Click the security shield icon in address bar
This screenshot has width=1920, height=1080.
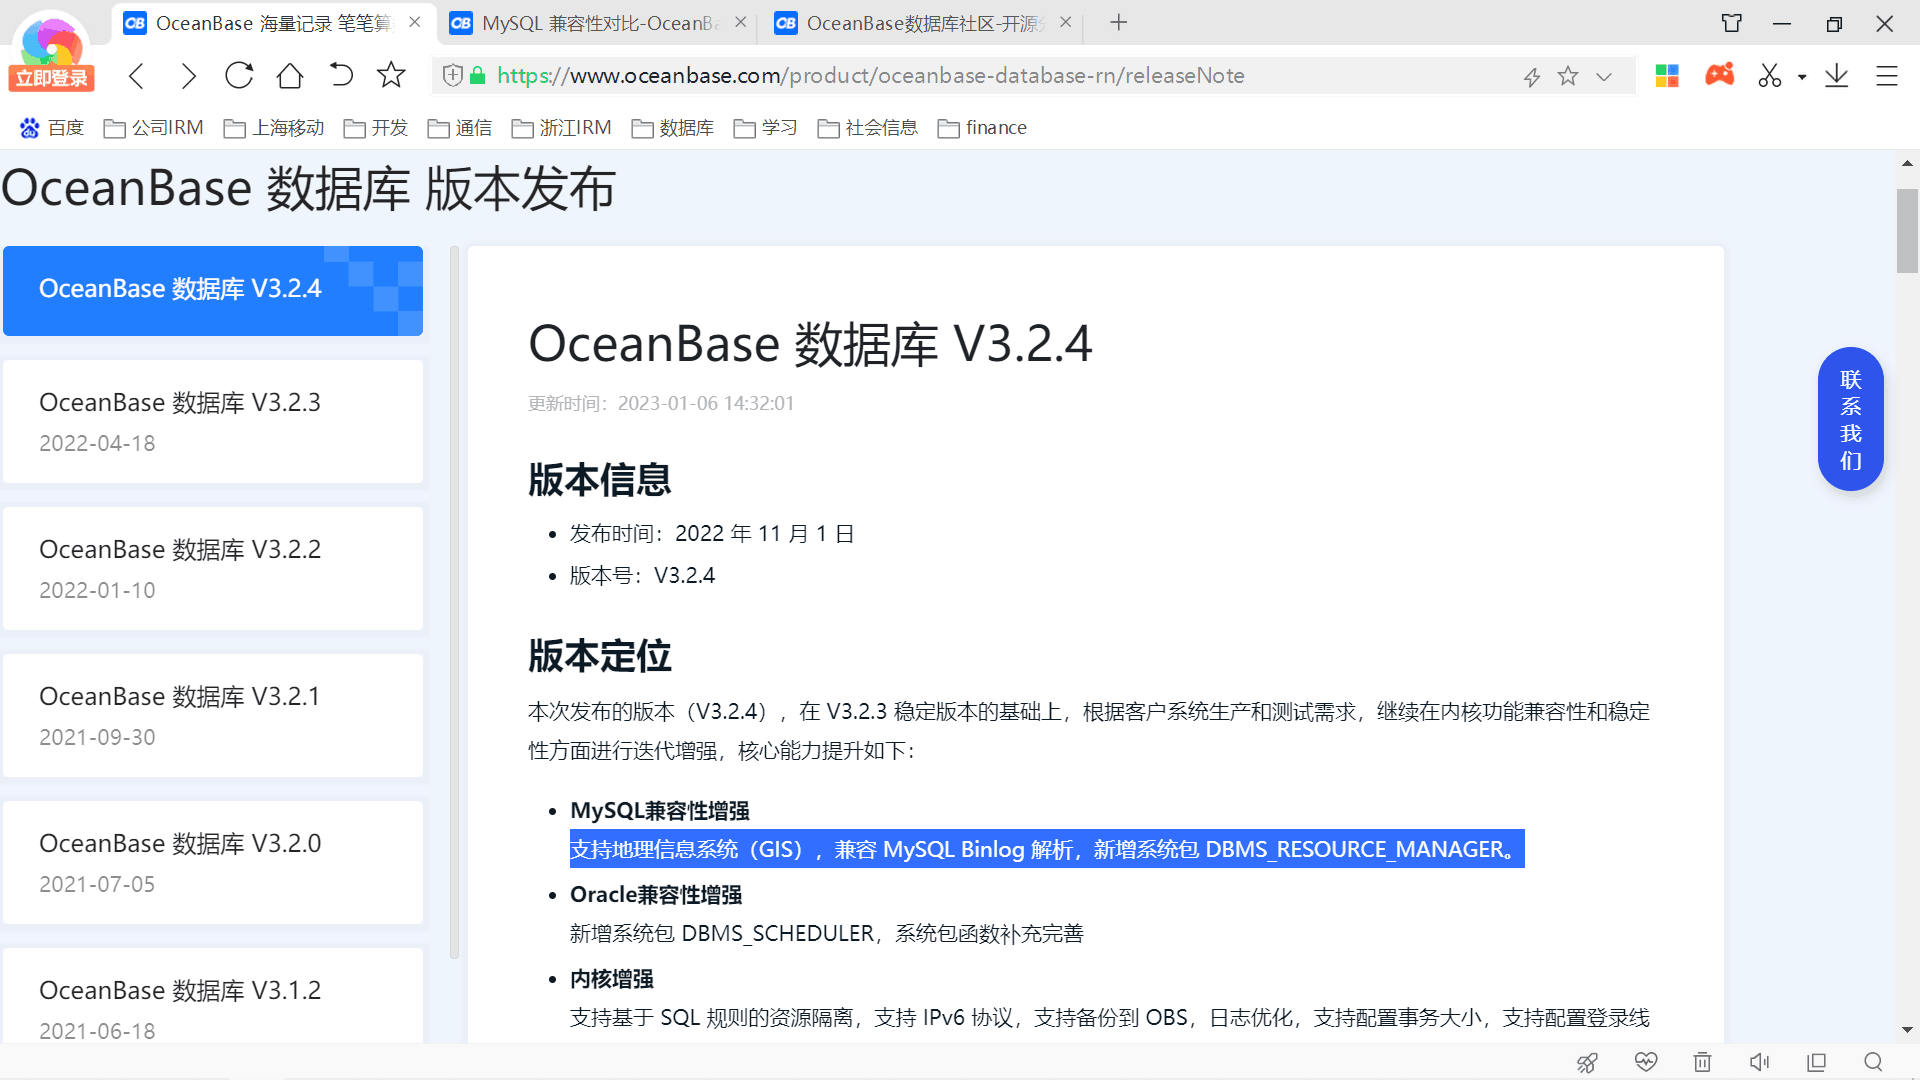click(453, 76)
